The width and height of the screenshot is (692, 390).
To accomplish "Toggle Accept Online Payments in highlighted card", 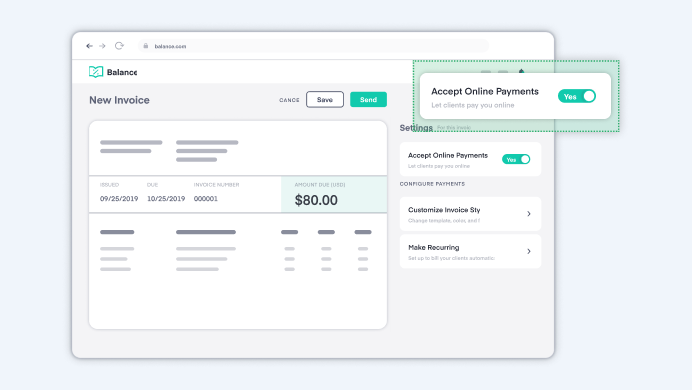I will pos(577,96).
